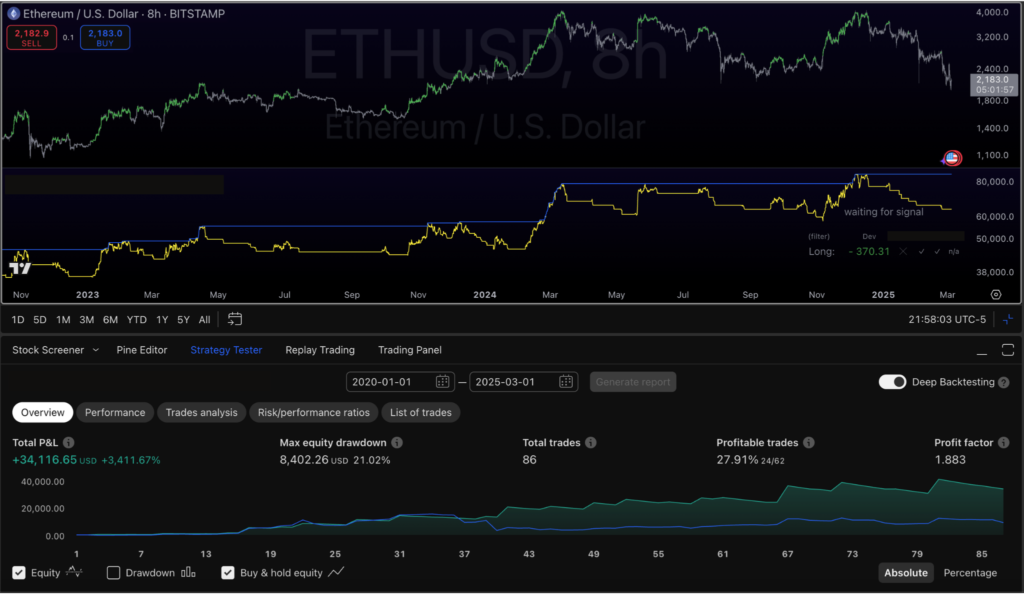Click the info icon beside Total P&L
The image size is (1024, 594).
(69, 442)
